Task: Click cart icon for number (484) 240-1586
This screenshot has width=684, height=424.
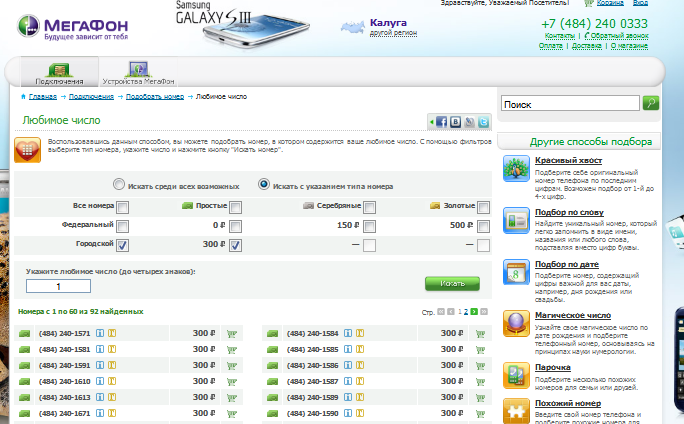Action: click(x=479, y=366)
